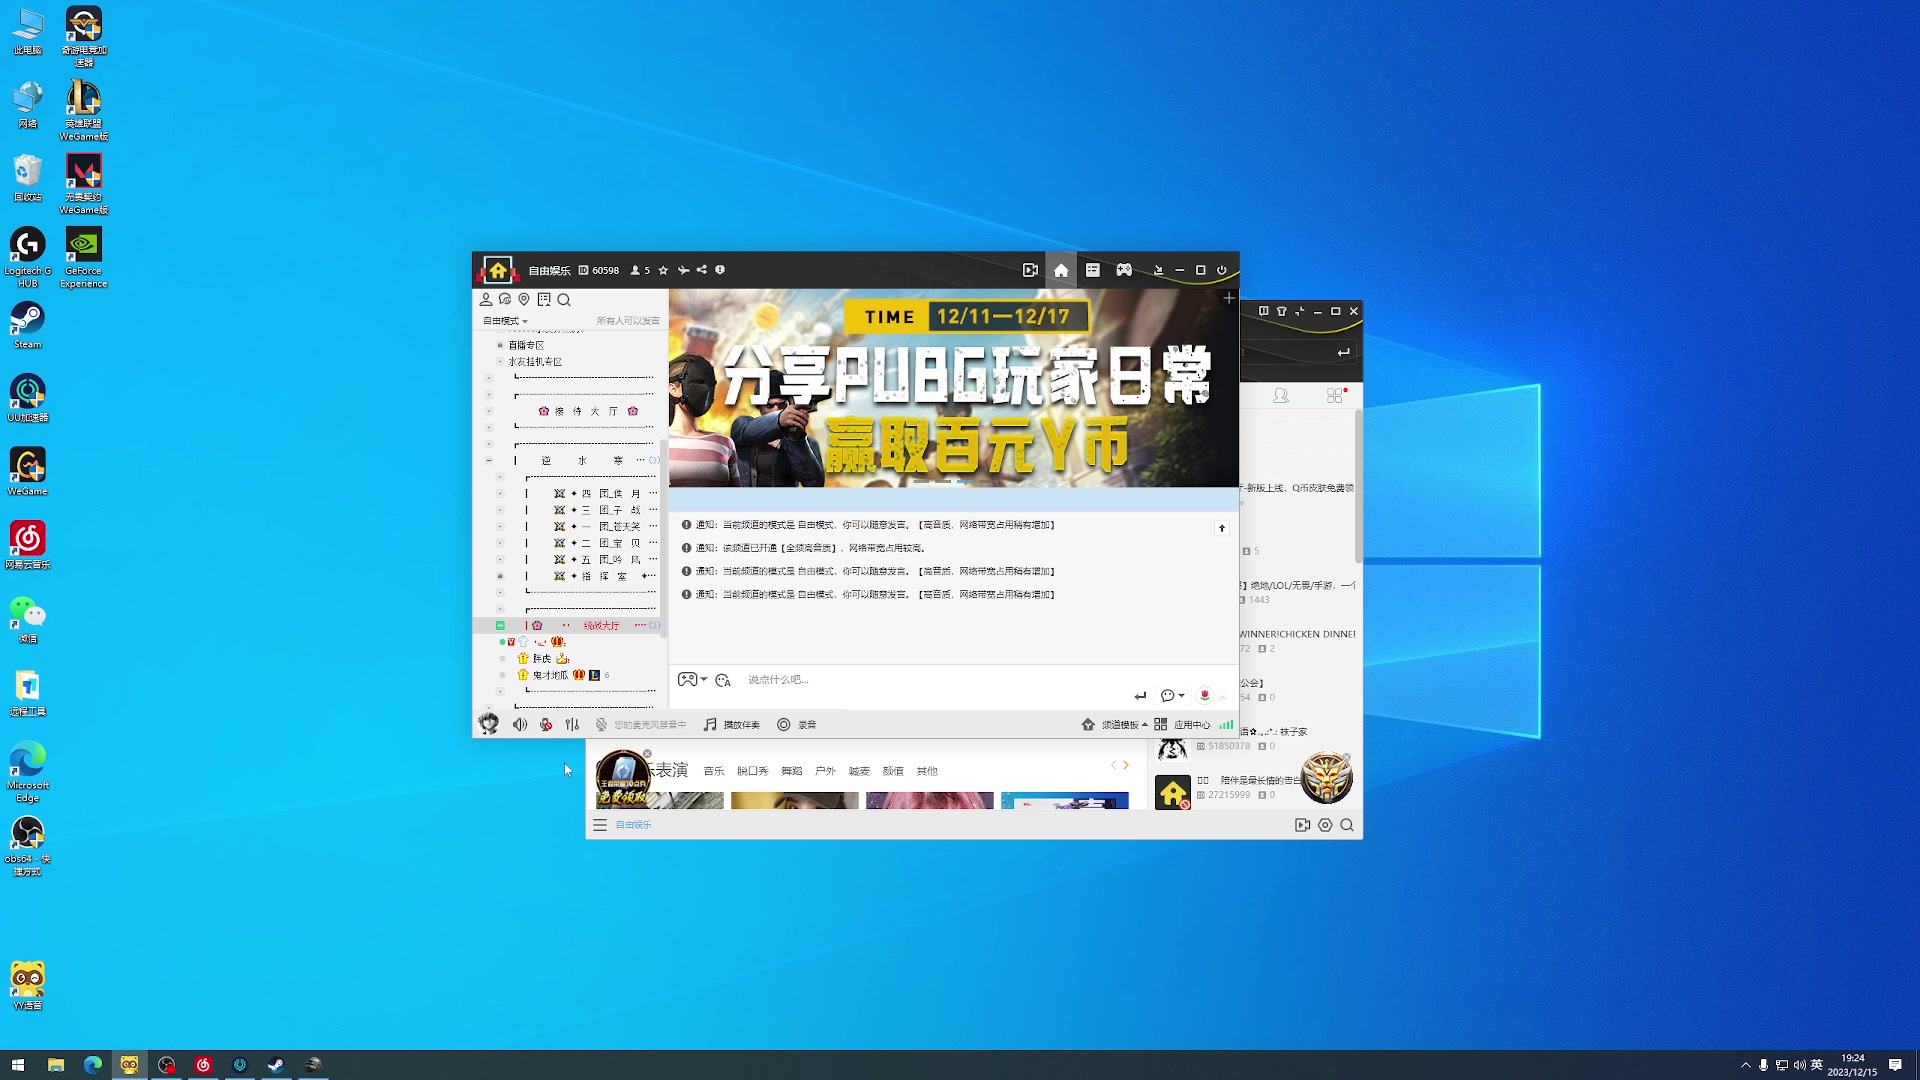Collapse the green minus on 统战大厅
The image size is (1920, 1080).
click(x=501, y=625)
